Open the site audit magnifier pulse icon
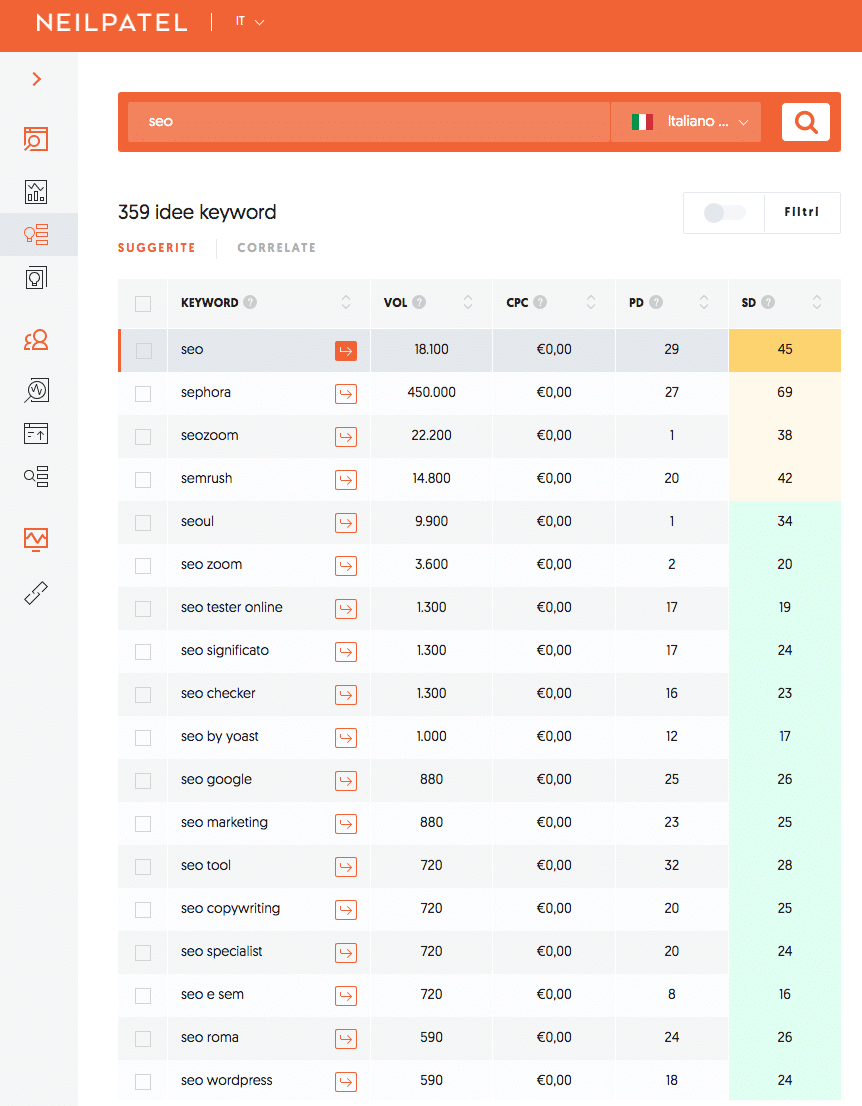The height and width of the screenshot is (1106, 862). [36, 390]
